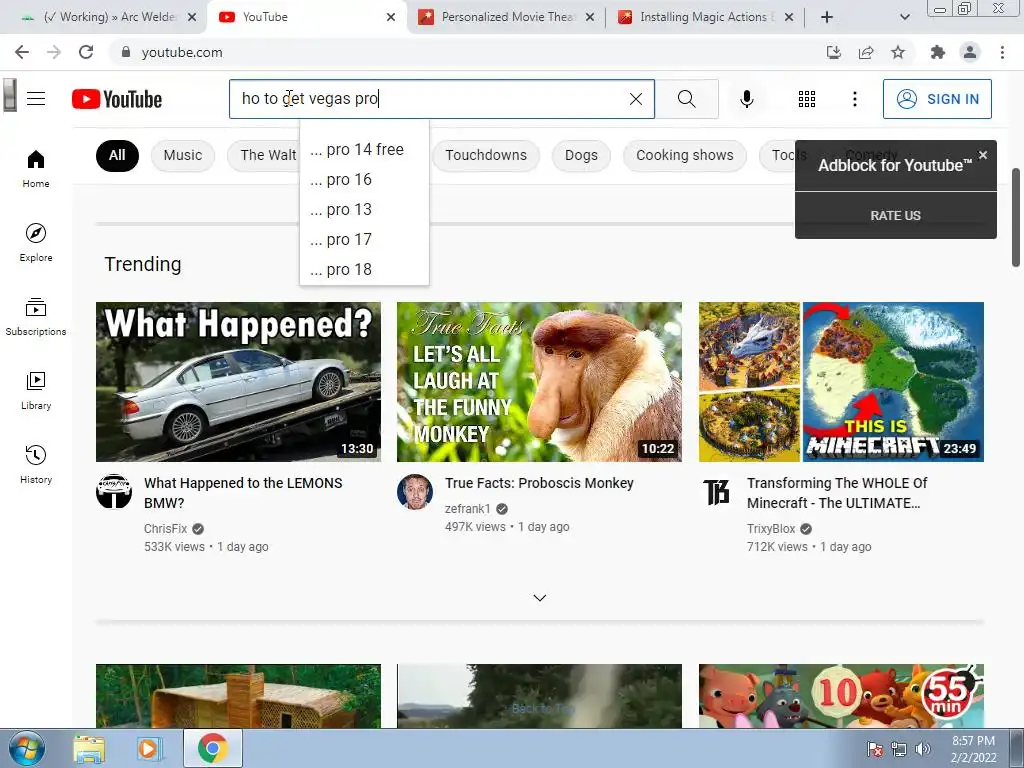Viewport: 1024px width, 768px height.
Task: Expand Trending section with down chevron
Action: (539, 598)
